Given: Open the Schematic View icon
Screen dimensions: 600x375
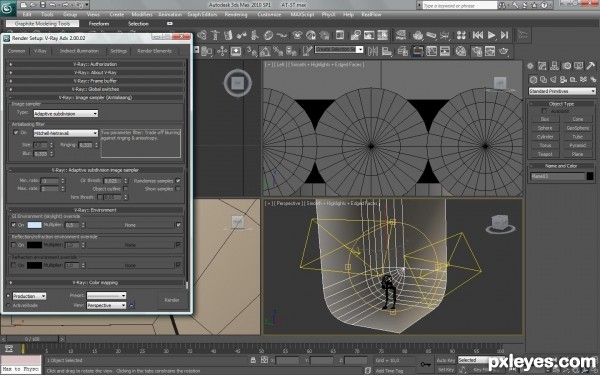Looking at the screenshot, I should point(445,51).
